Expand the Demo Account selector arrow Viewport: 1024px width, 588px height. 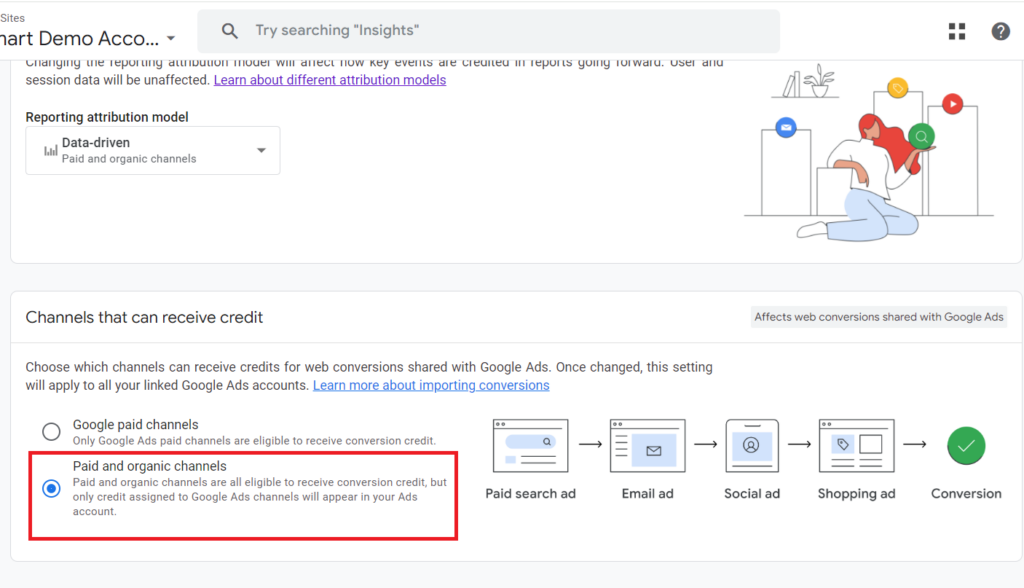point(171,39)
